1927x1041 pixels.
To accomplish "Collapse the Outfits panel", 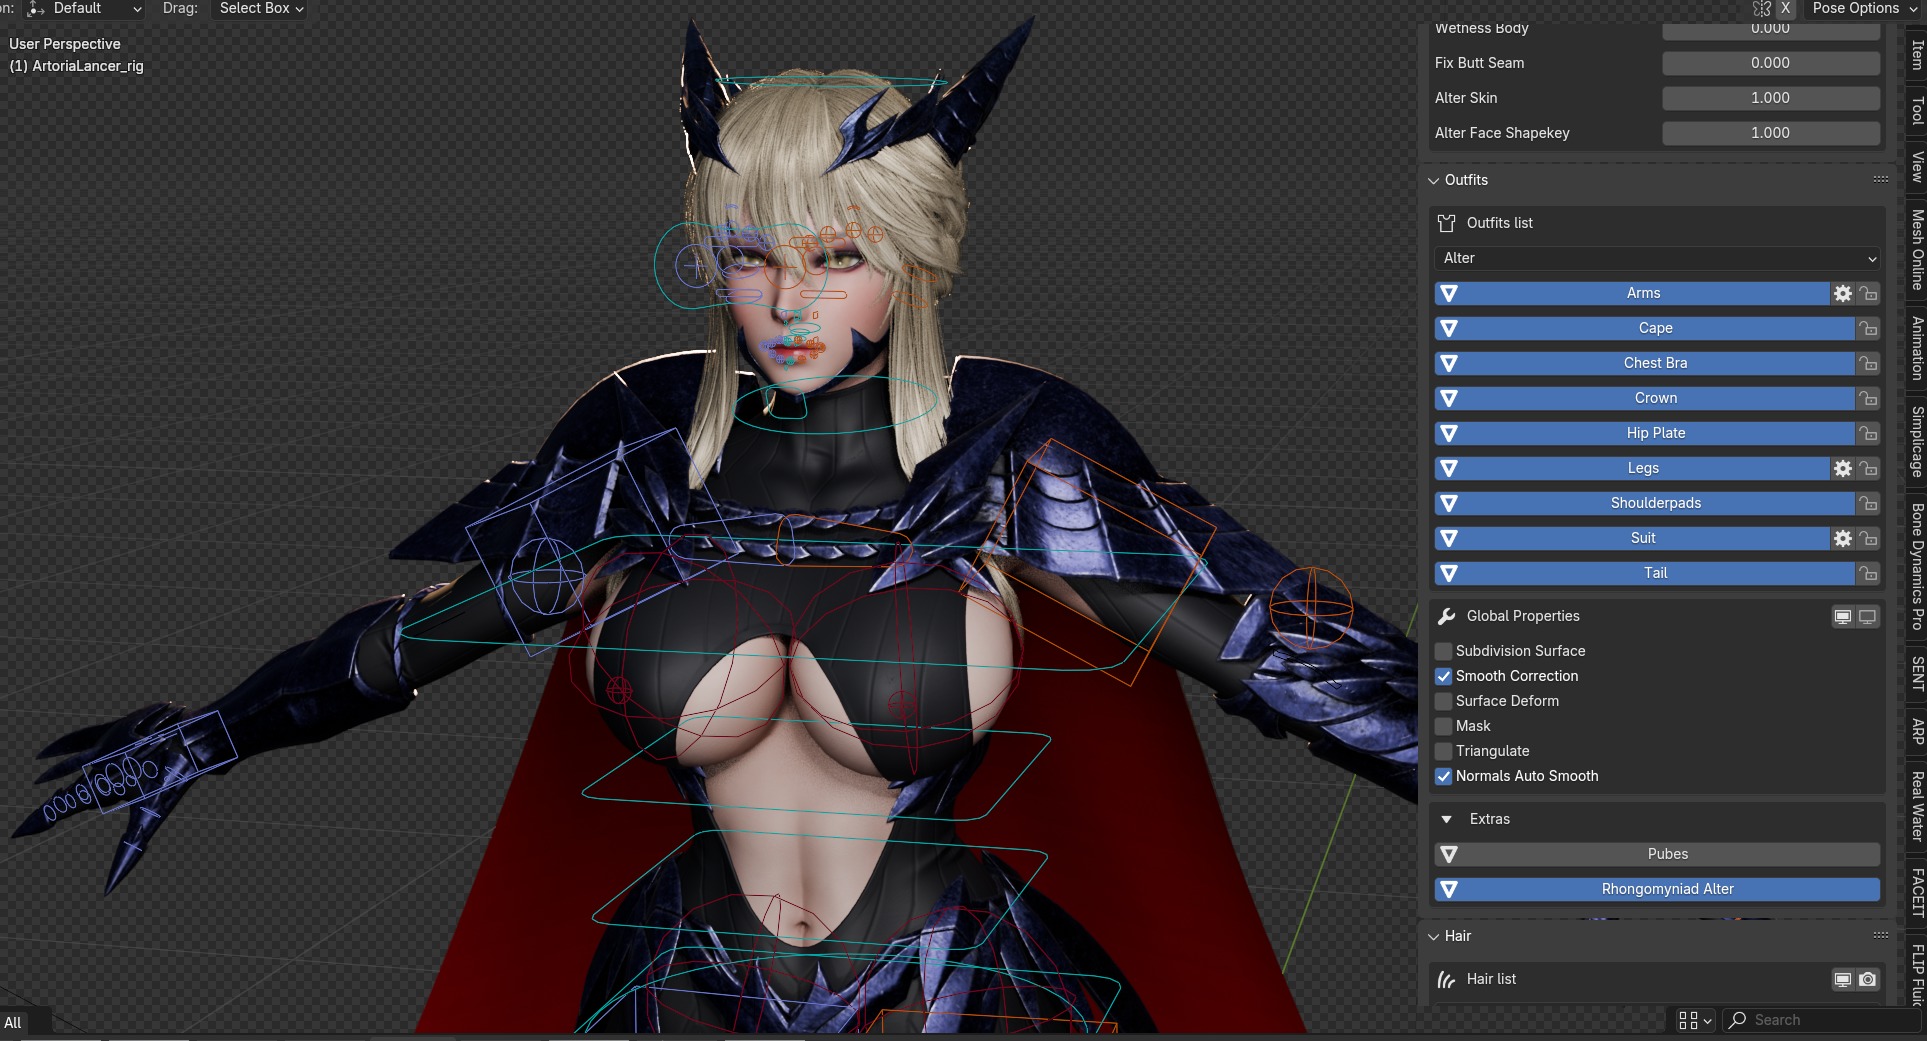I will (1434, 180).
